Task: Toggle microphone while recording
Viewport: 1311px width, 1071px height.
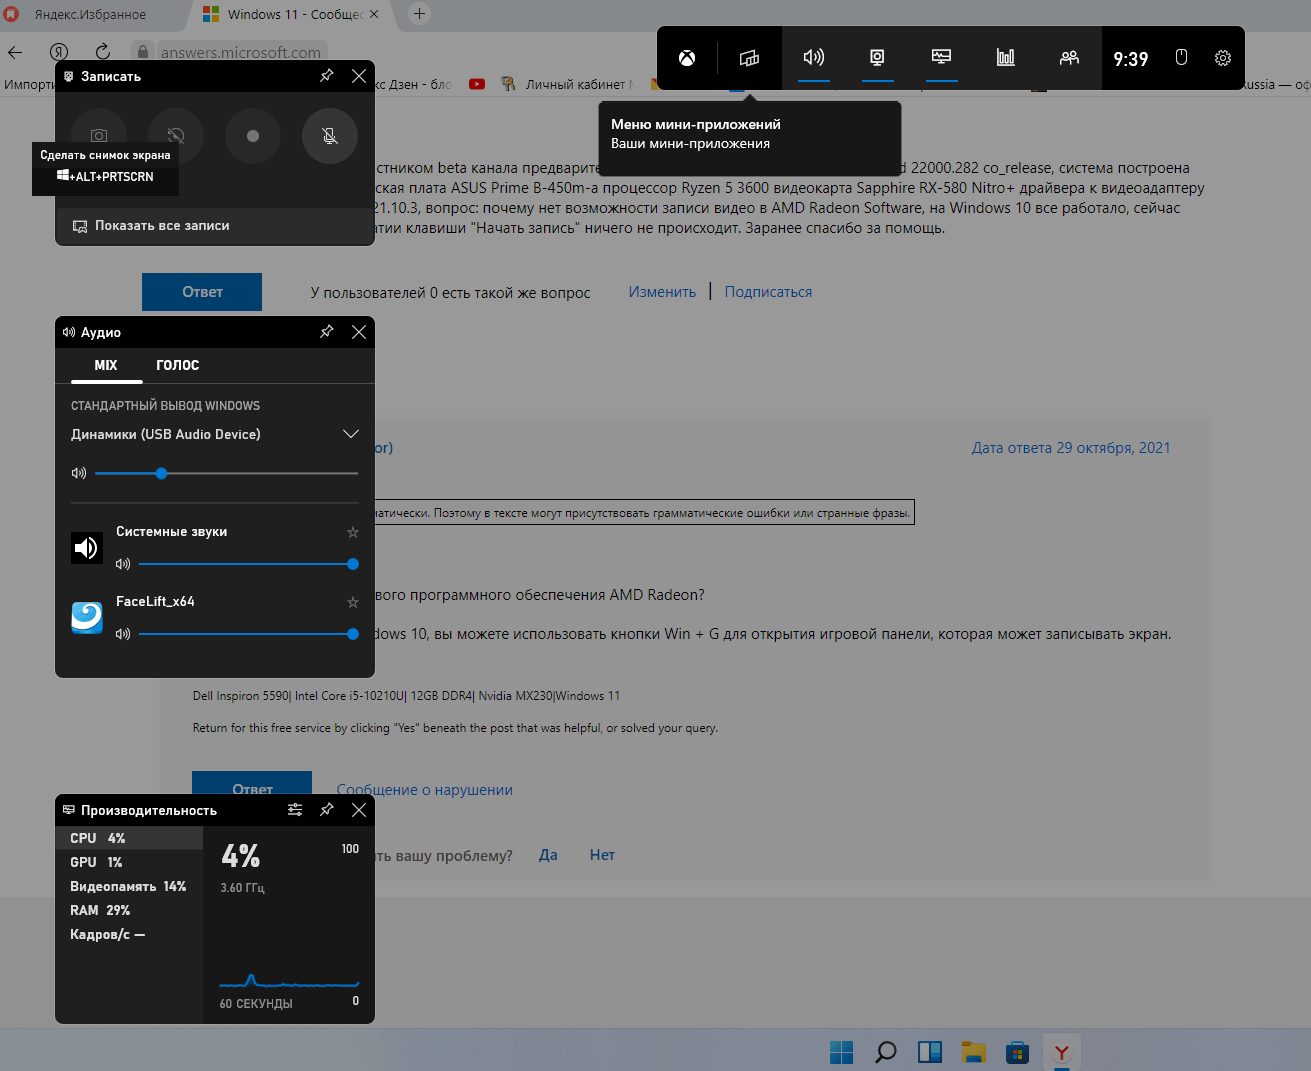Action: coord(330,136)
